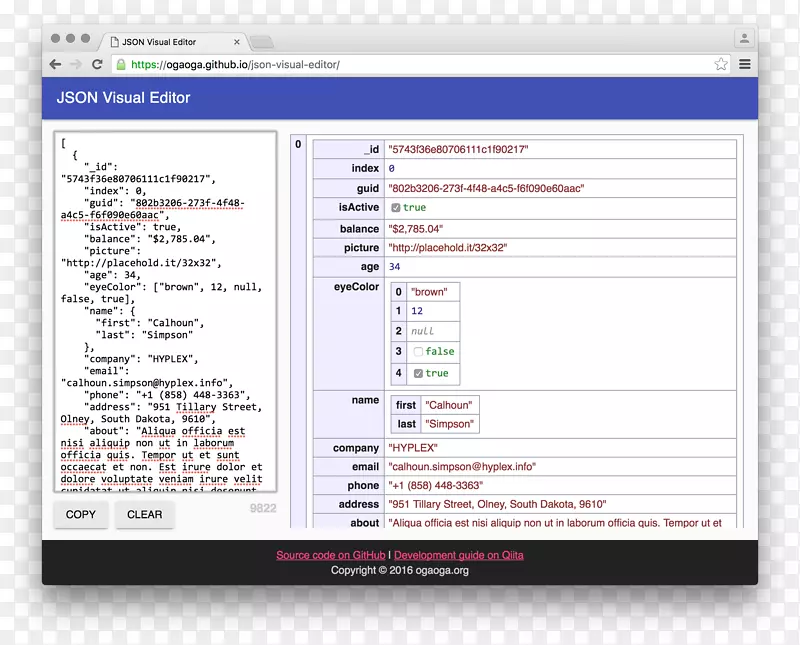The width and height of the screenshot is (800, 645).
Task: Open Source code on GitHub link
Action: 330,555
